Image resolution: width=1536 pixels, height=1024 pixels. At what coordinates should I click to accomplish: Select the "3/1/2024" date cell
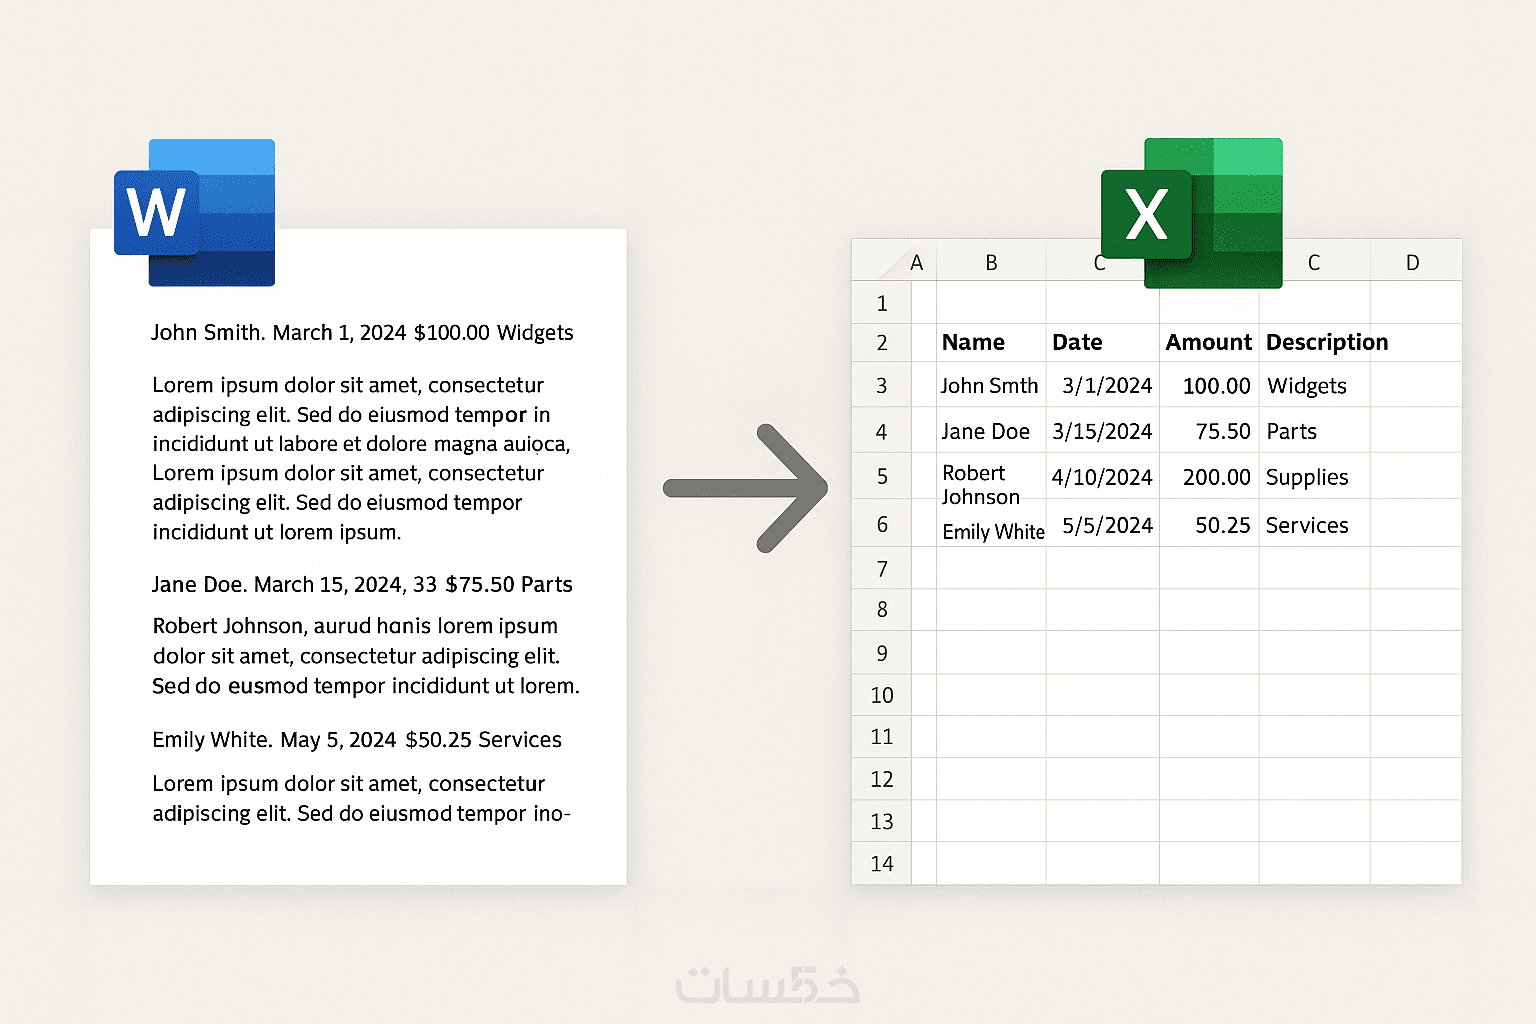pyautogui.click(x=1103, y=385)
